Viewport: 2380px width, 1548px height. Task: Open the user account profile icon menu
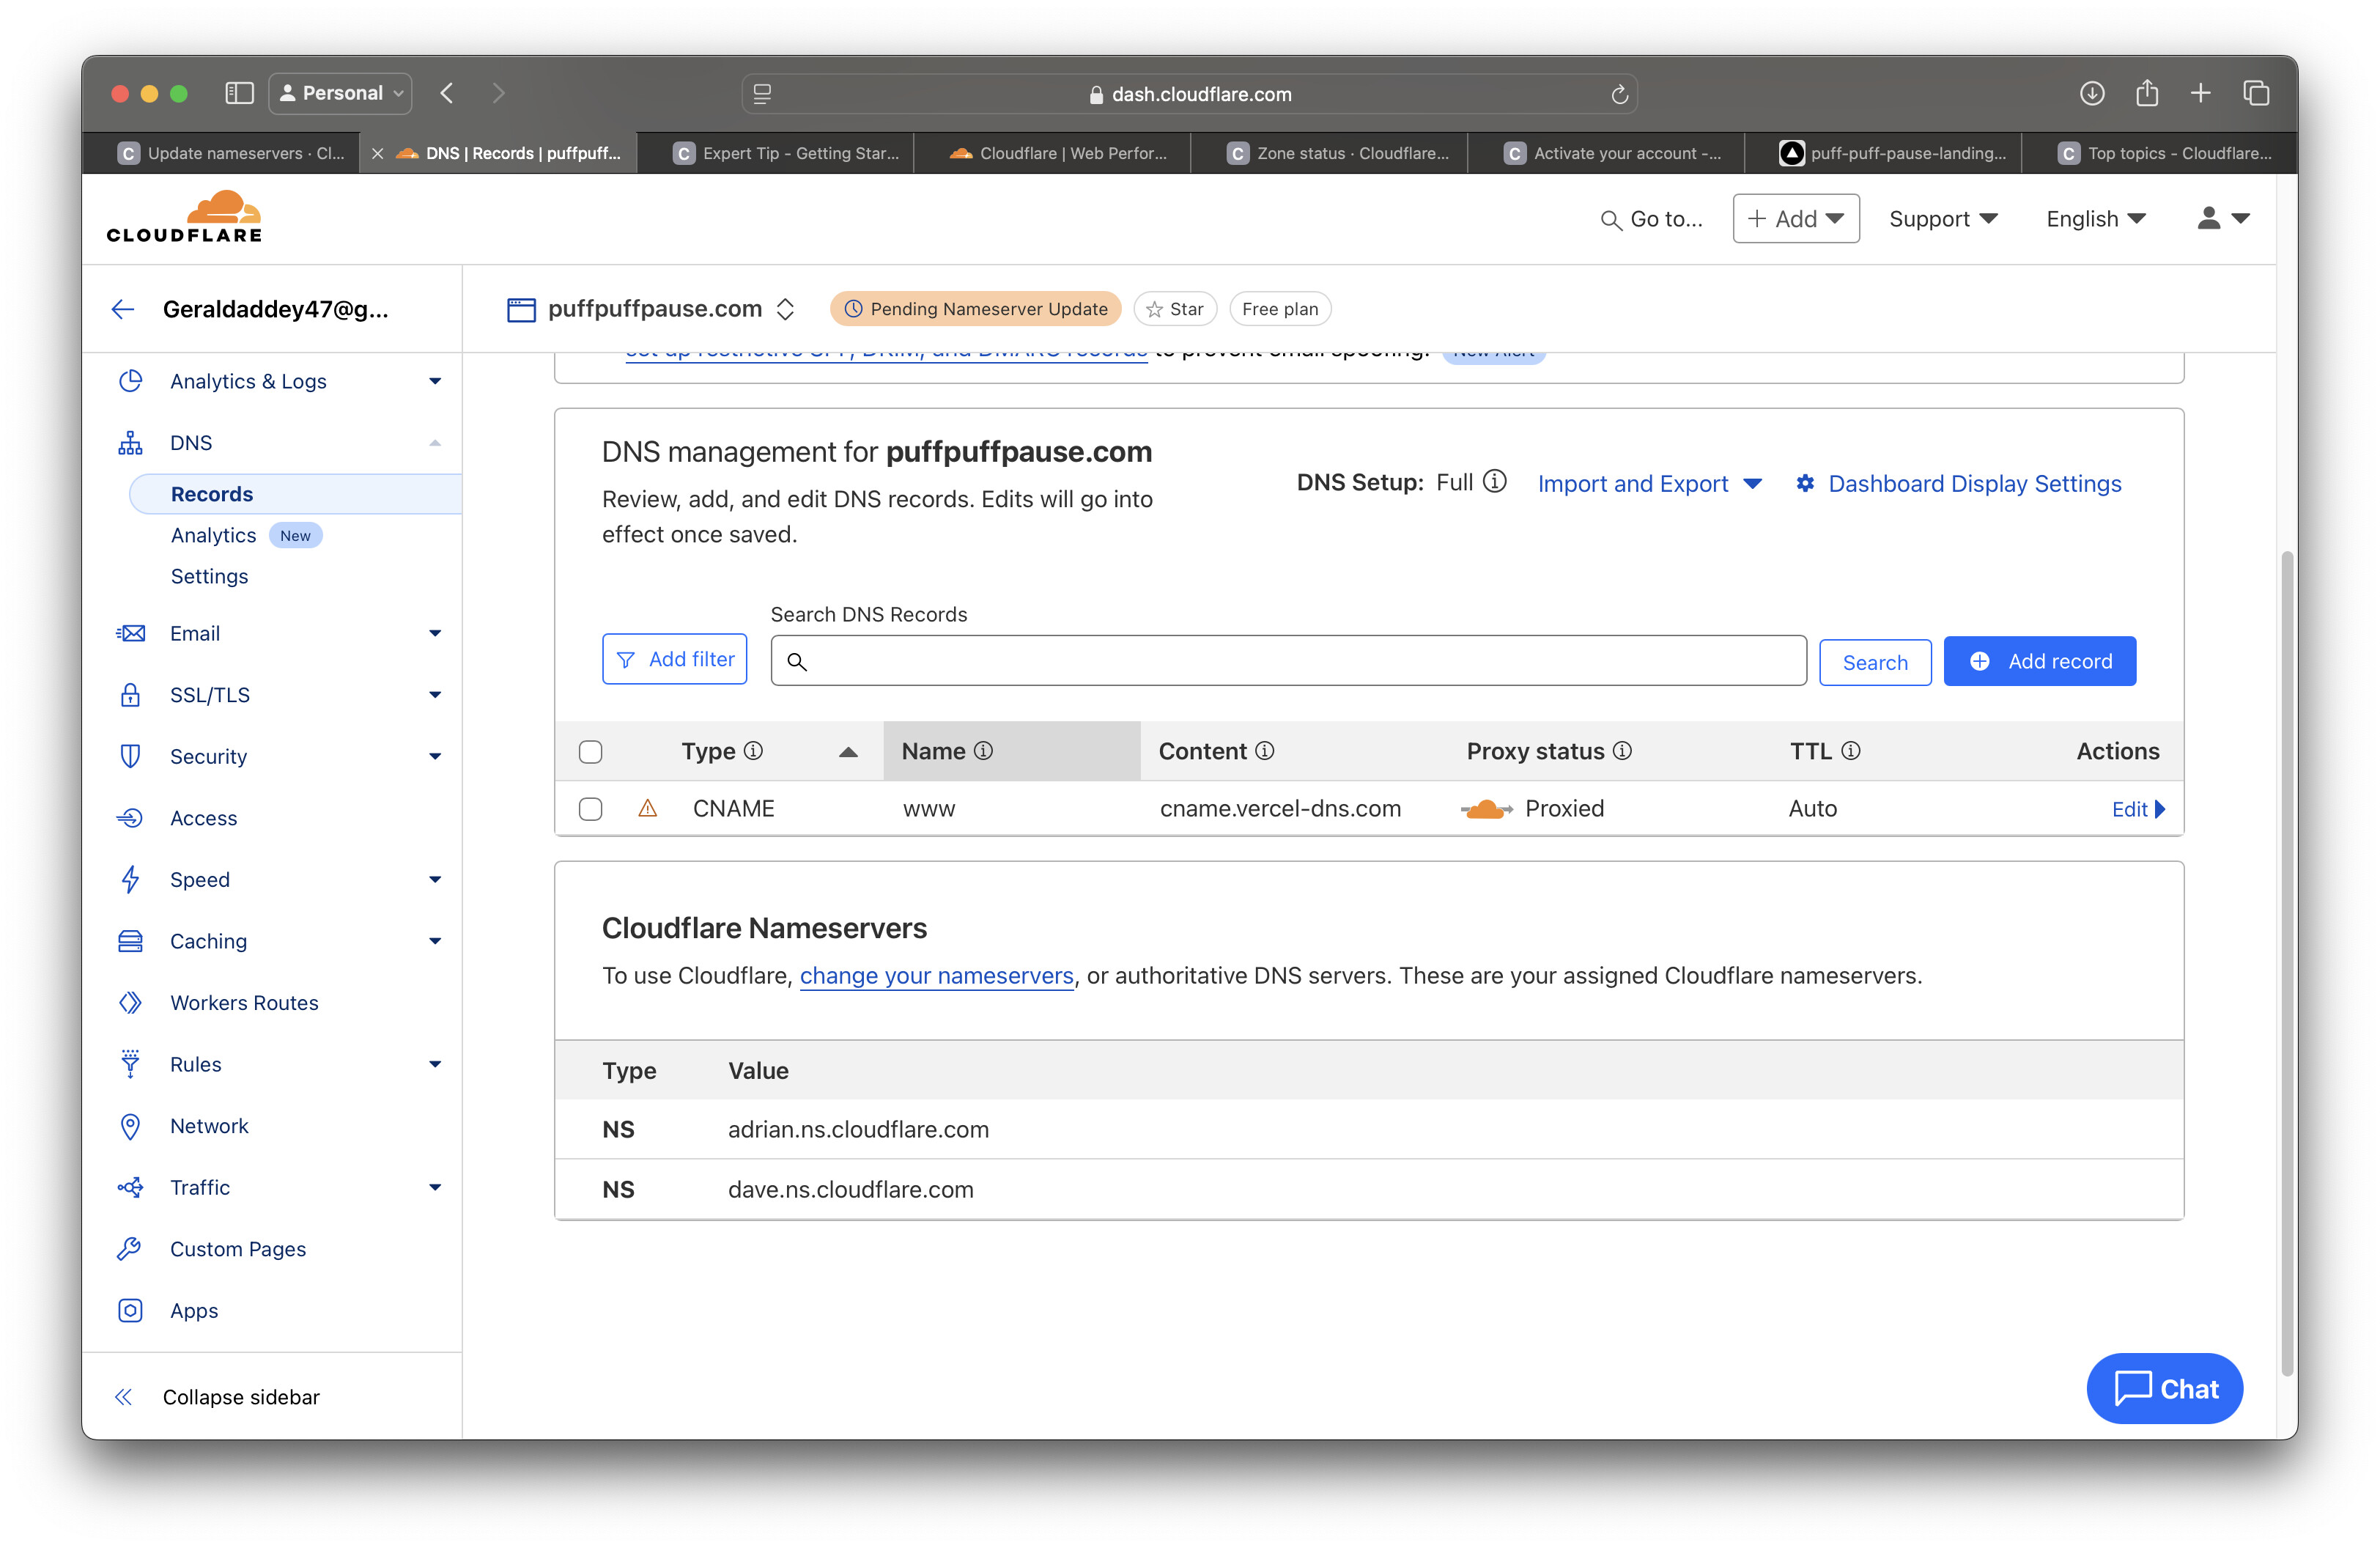[x=2222, y=218]
